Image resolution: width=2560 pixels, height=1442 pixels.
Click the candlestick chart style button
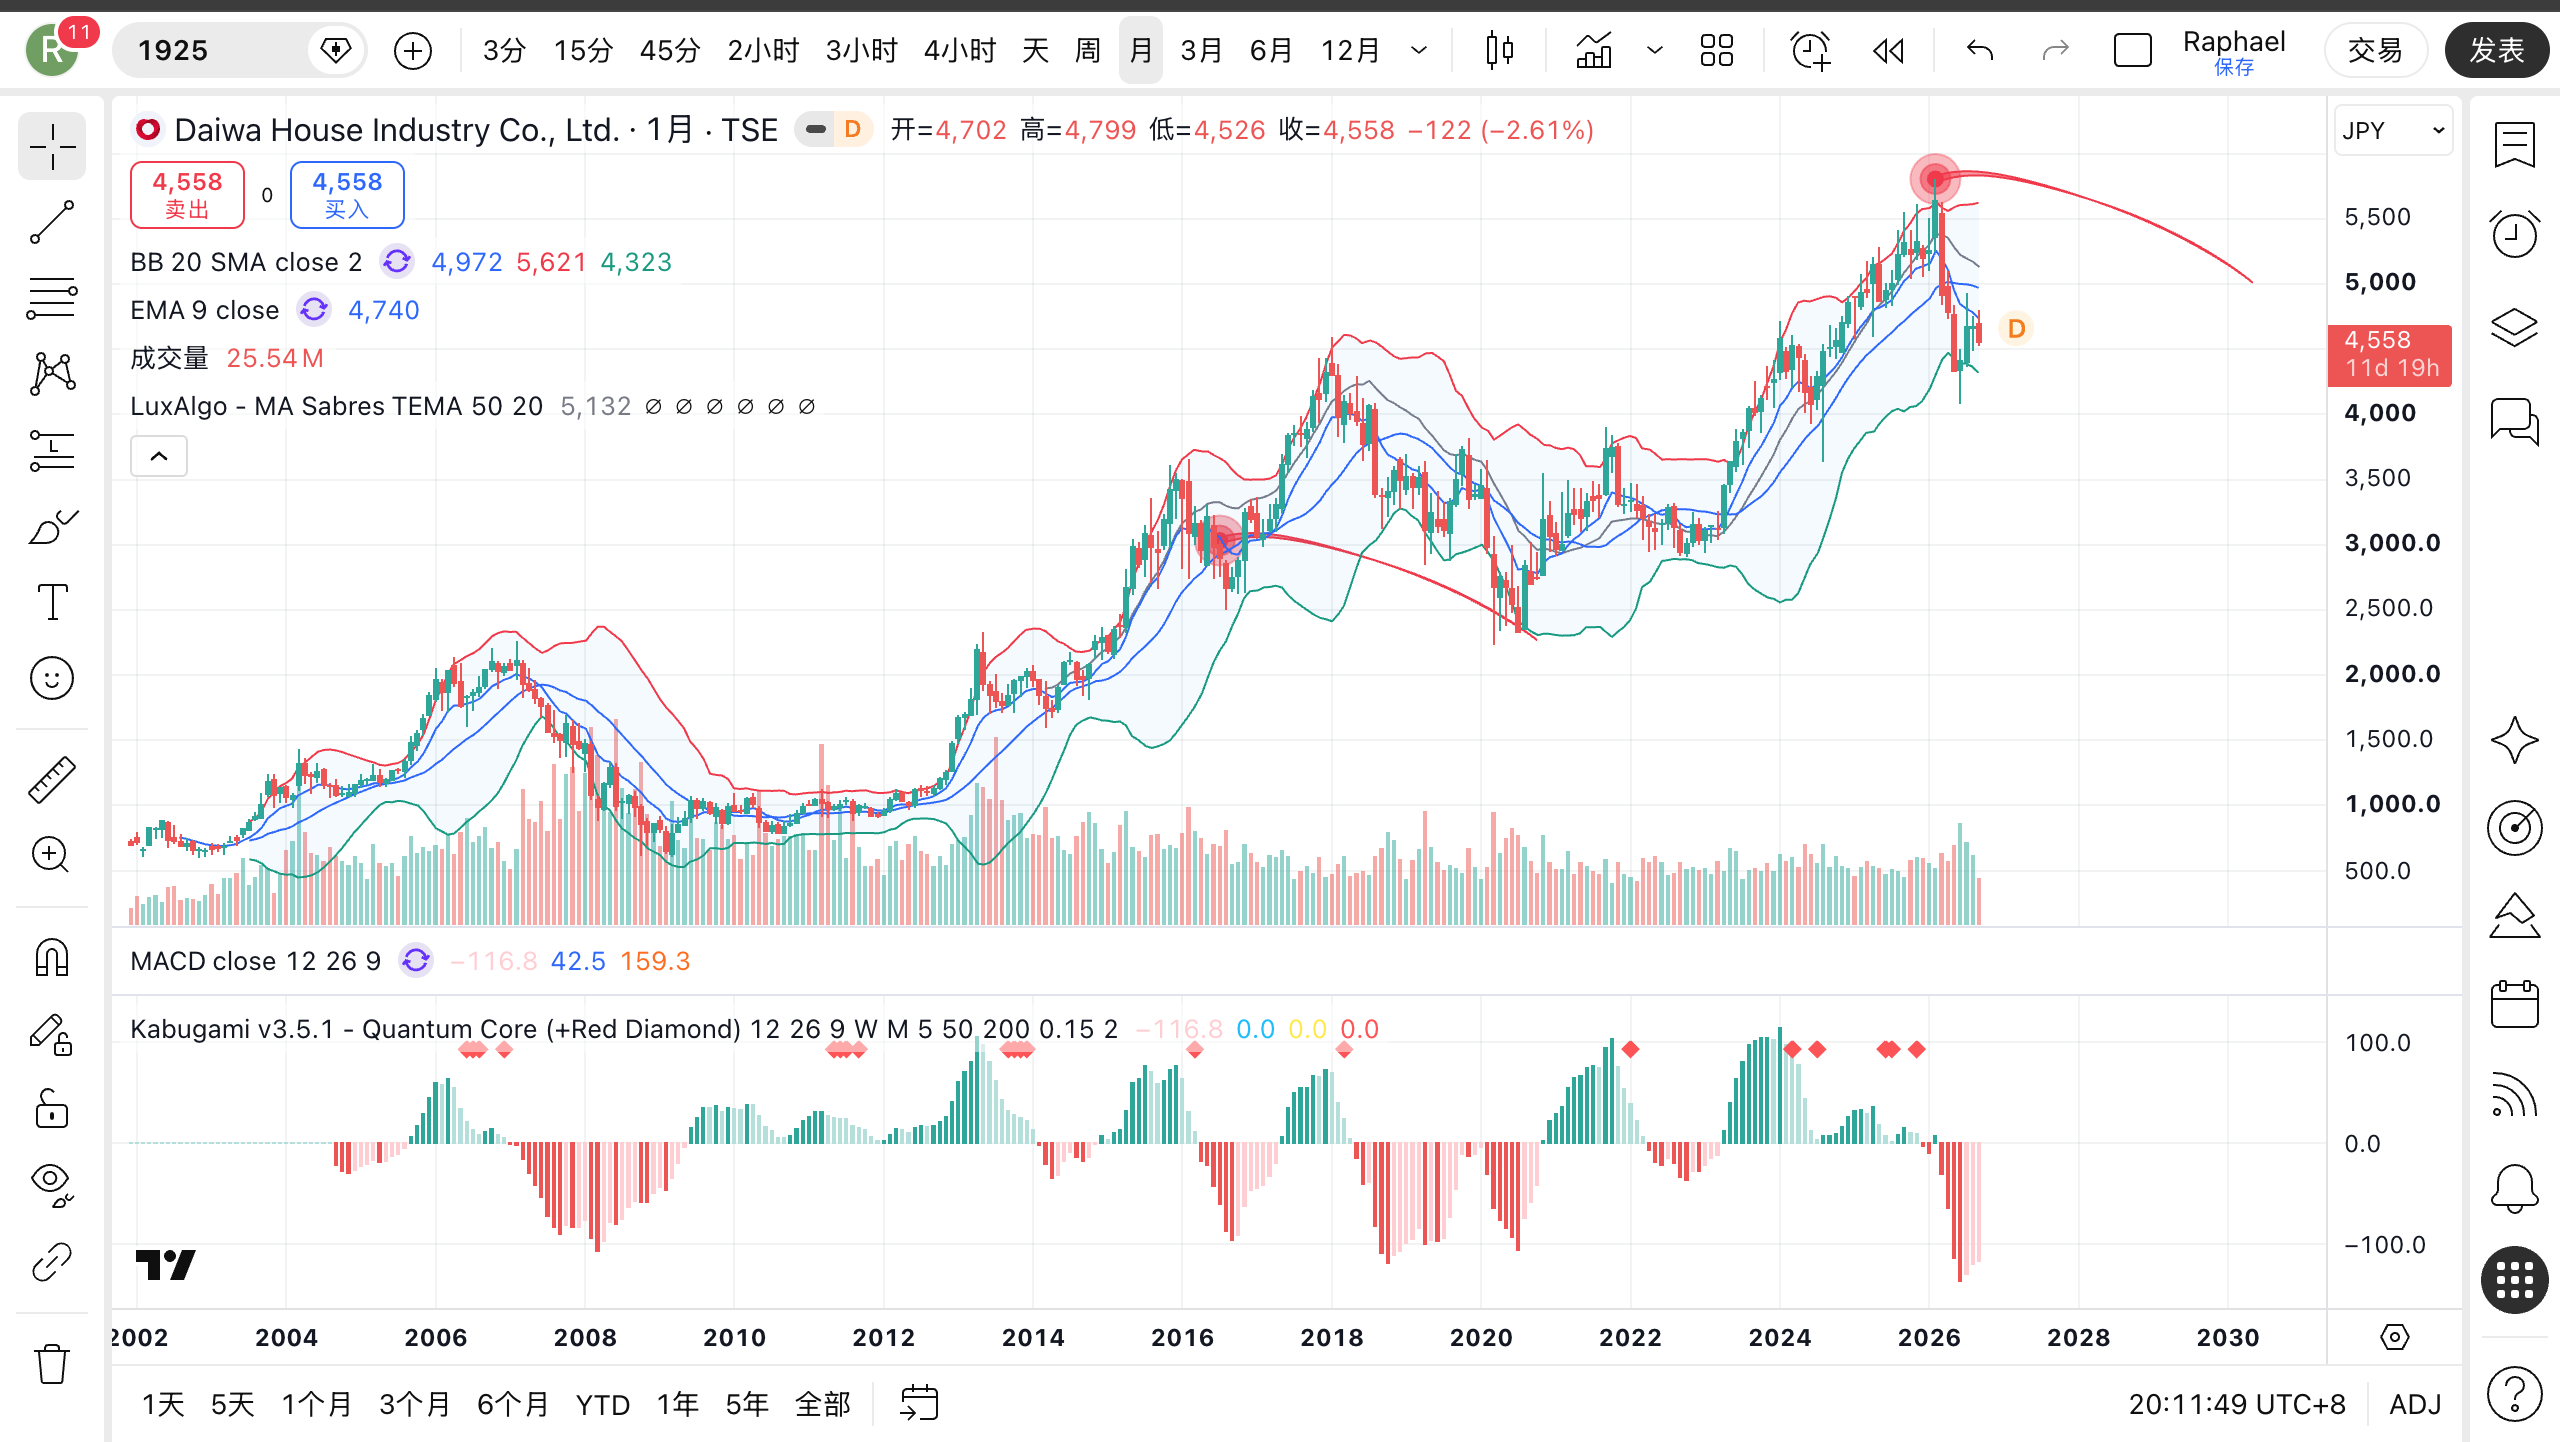click(x=1499, y=50)
